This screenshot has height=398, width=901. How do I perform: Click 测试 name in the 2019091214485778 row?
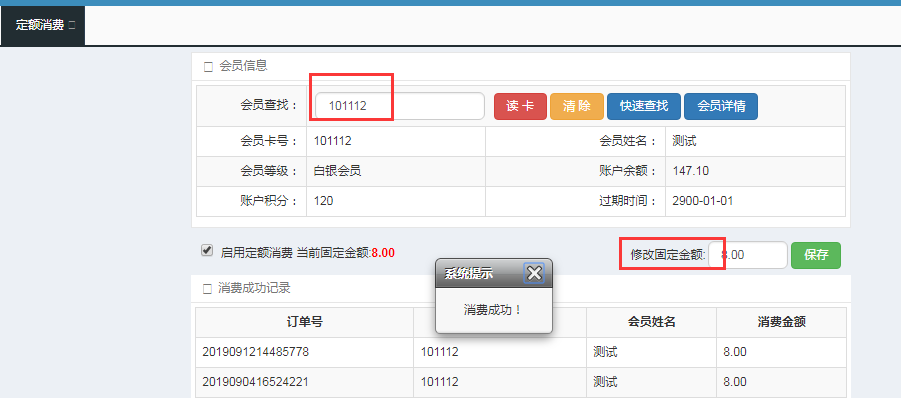(605, 352)
